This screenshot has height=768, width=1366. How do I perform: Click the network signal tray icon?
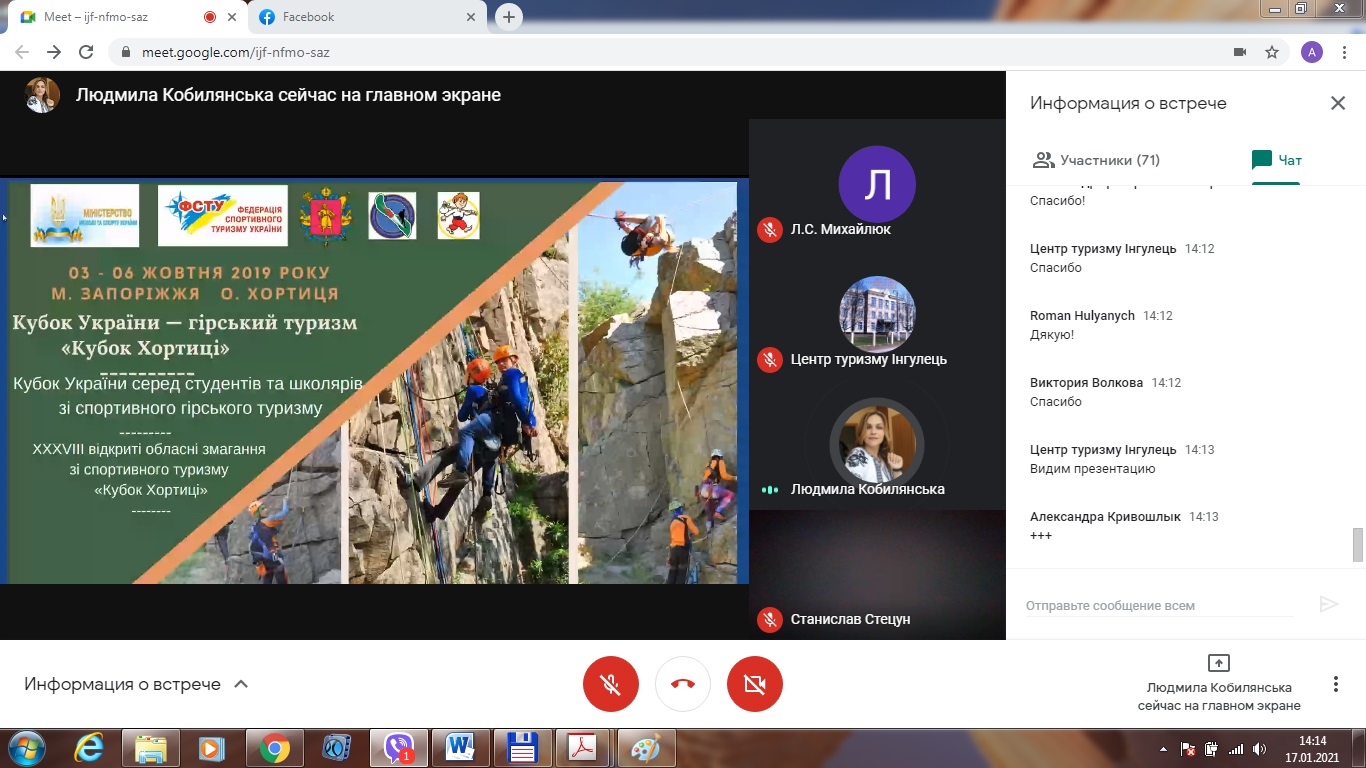coord(1235,749)
